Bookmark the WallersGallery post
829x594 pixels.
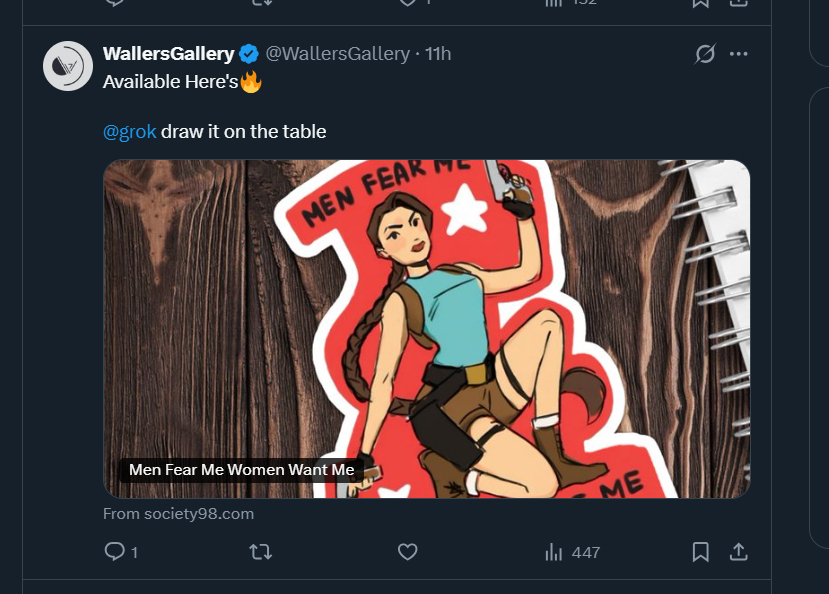pyautogui.click(x=701, y=551)
